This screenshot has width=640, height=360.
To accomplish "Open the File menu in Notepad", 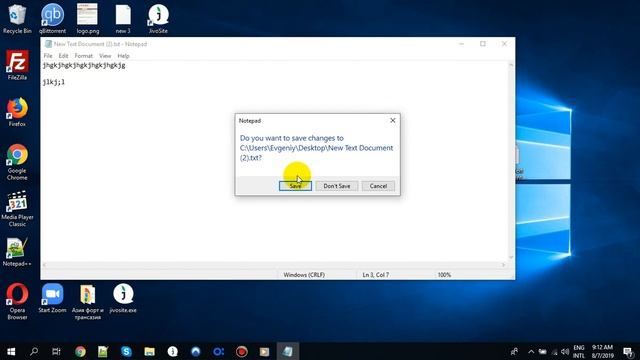I will (x=48, y=56).
